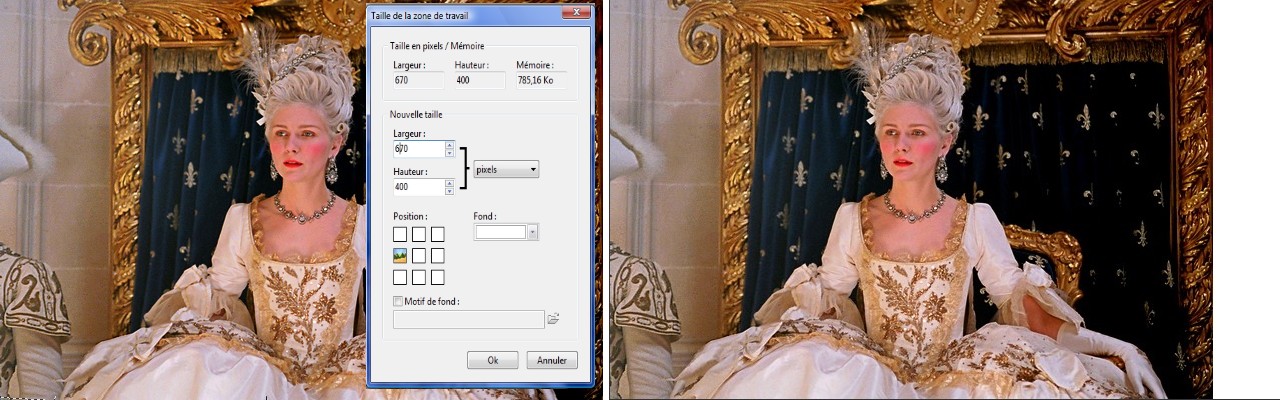Select the top-right position anchor
Screen dimensions: 1280x400
tap(437, 234)
